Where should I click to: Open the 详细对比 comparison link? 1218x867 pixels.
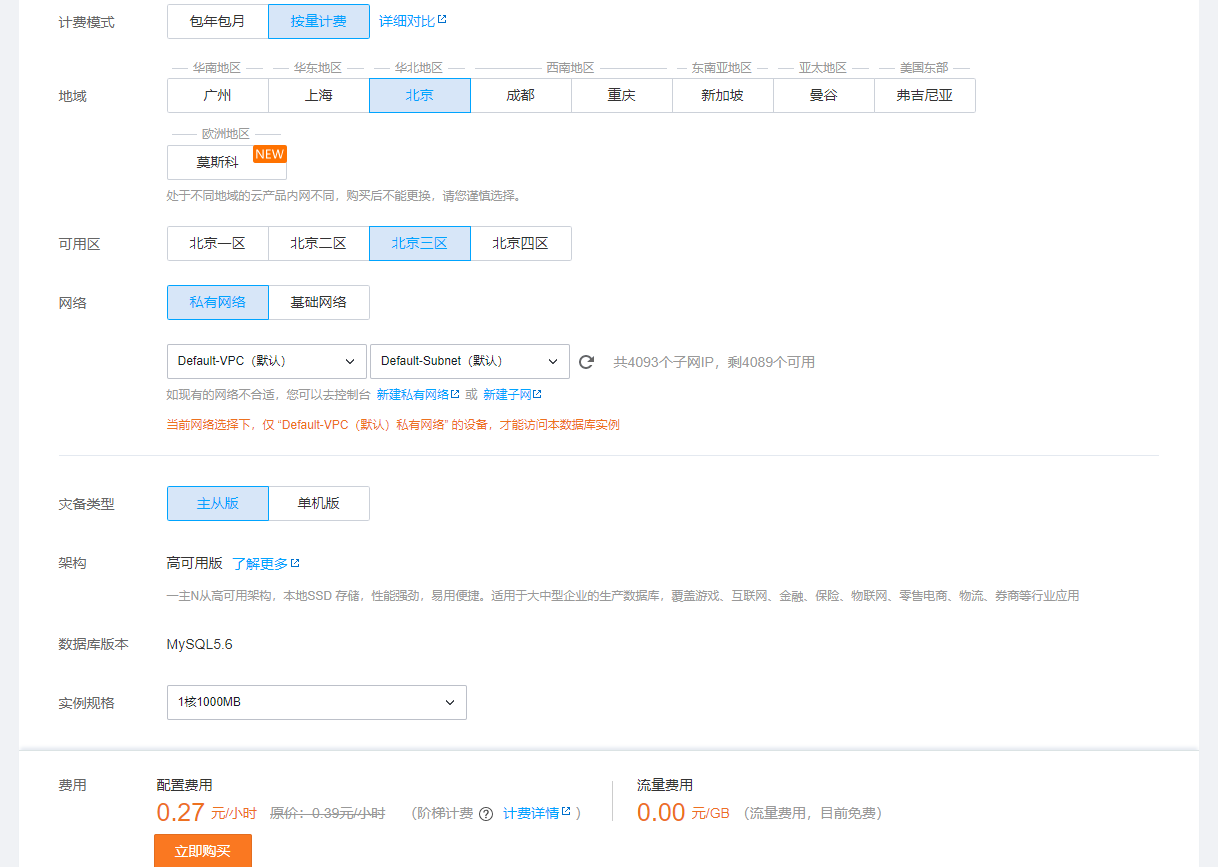click(405, 20)
